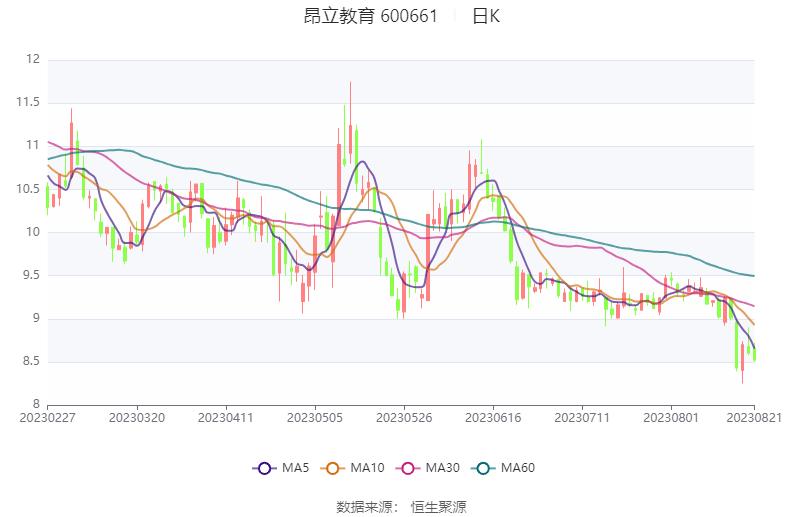Click the 20230227 date on the x-axis

click(47, 416)
